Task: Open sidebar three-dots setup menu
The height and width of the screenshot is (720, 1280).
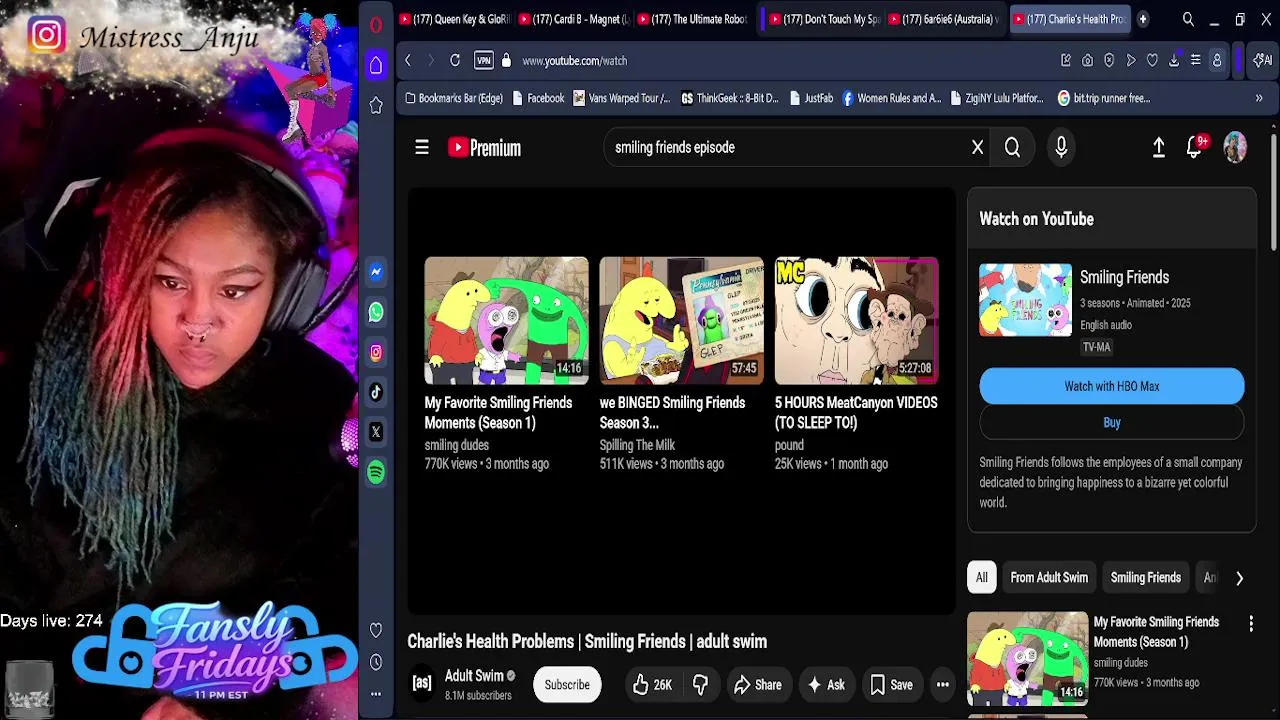Action: pyautogui.click(x=376, y=693)
